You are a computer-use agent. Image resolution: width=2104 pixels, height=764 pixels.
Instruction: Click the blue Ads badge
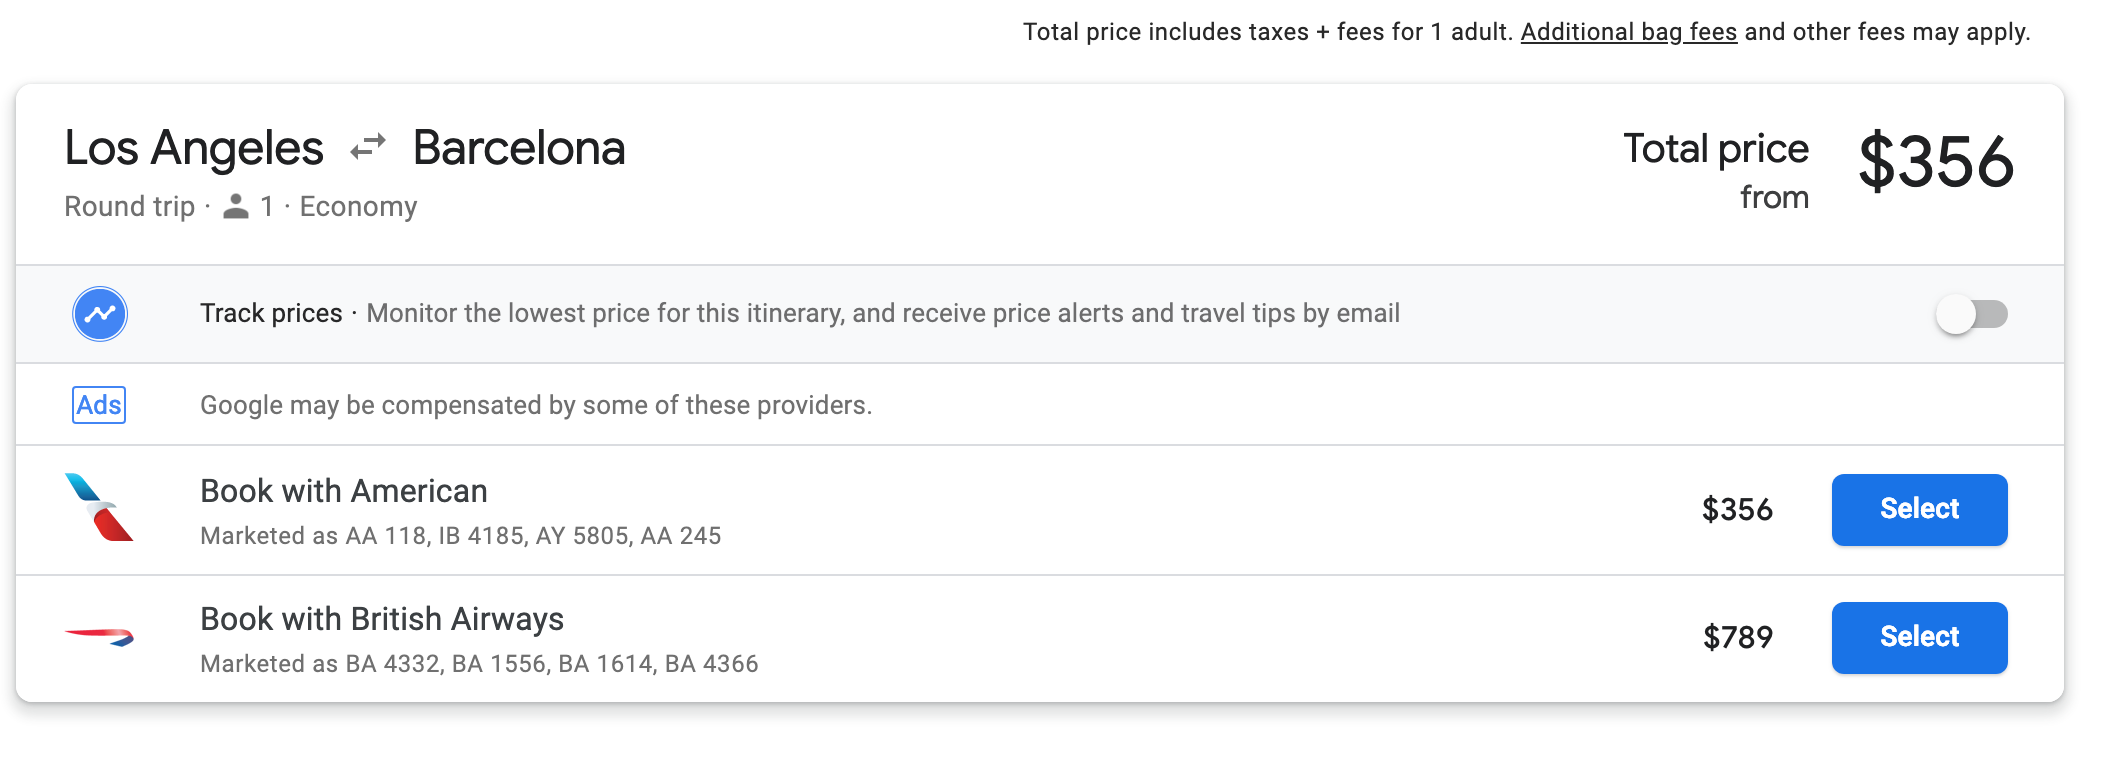(x=99, y=405)
